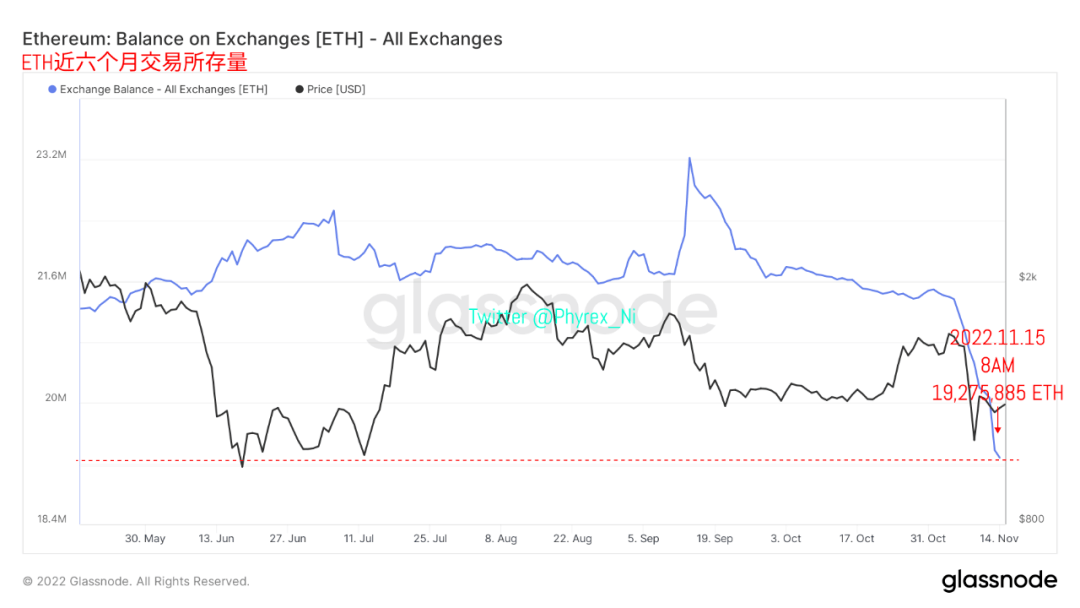Click the blue Exchange Balance legend dot
Image resolution: width=1080 pixels, height=608 pixels.
(52, 90)
